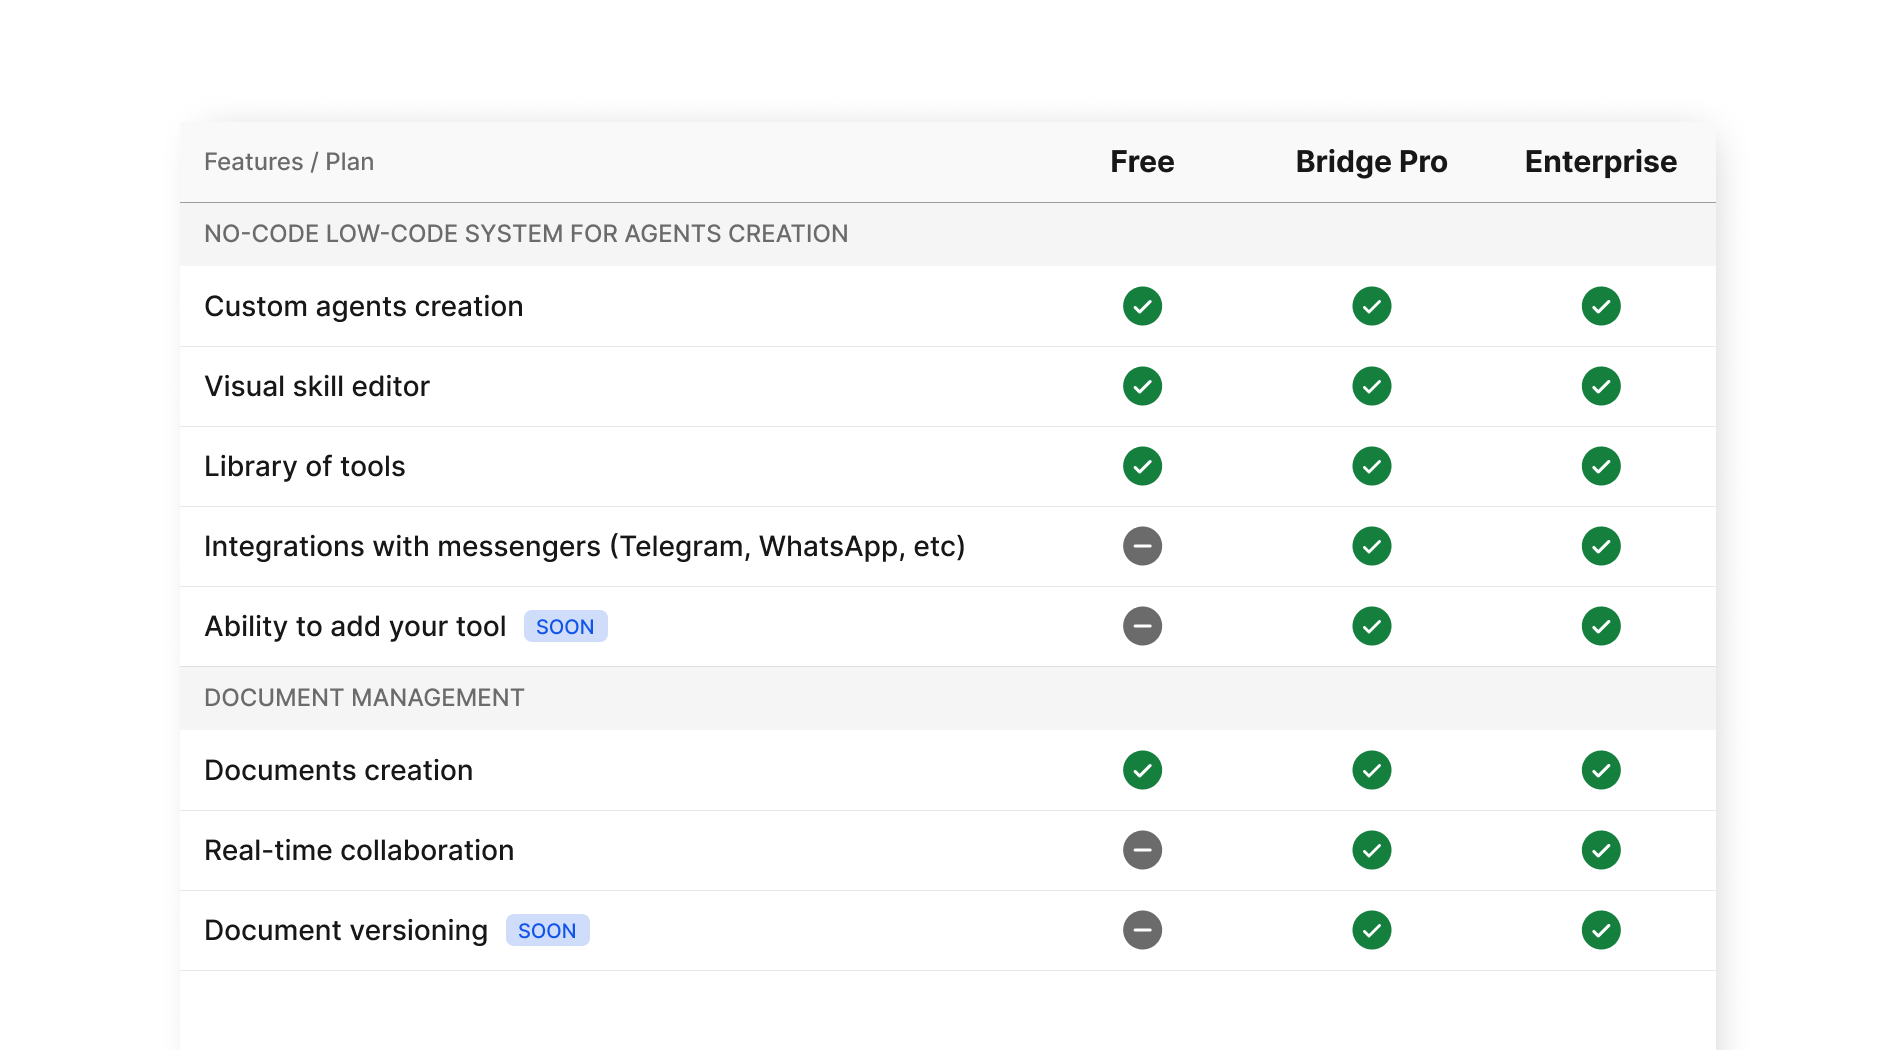Select the Integrations with messengers row label
The height and width of the screenshot is (1050, 1896).
coord(584,546)
